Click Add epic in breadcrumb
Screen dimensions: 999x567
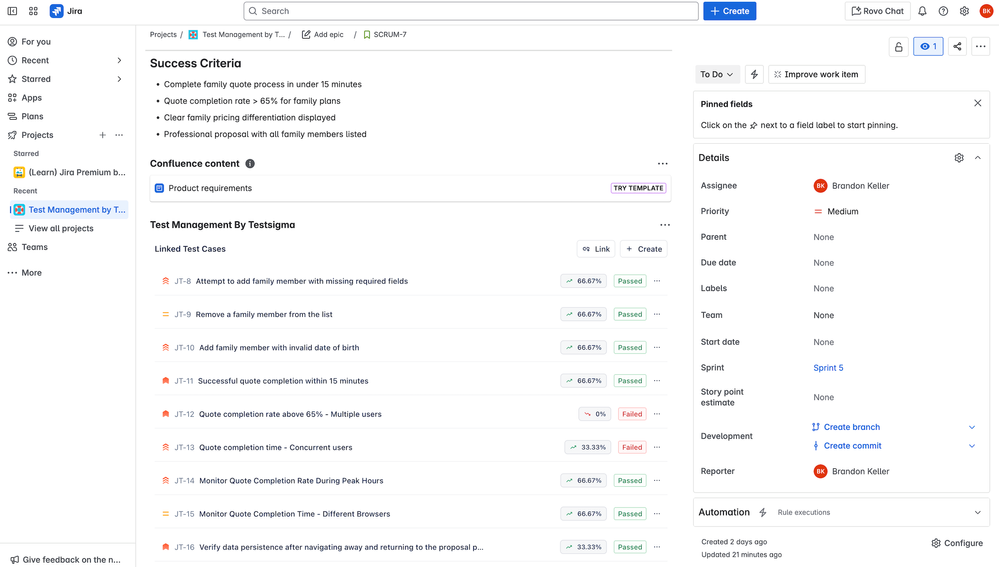tap(322, 35)
